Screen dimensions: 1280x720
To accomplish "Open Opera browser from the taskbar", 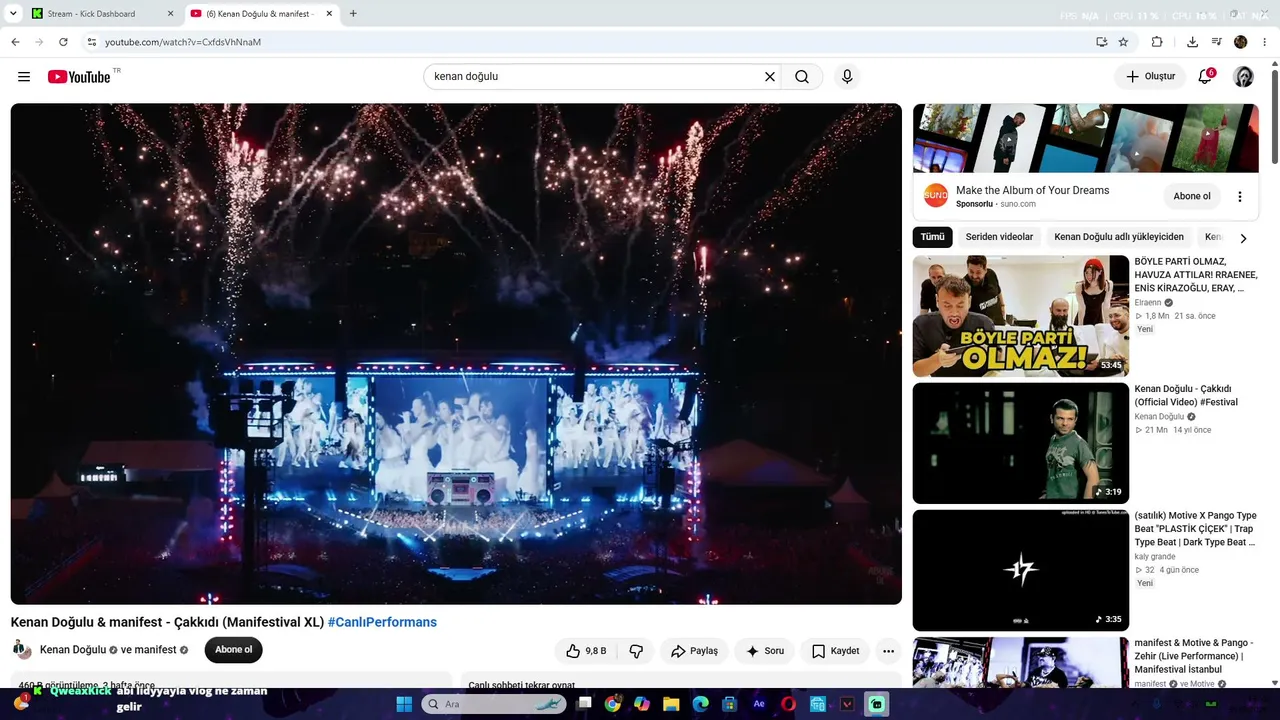I will (x=789, y=704).
